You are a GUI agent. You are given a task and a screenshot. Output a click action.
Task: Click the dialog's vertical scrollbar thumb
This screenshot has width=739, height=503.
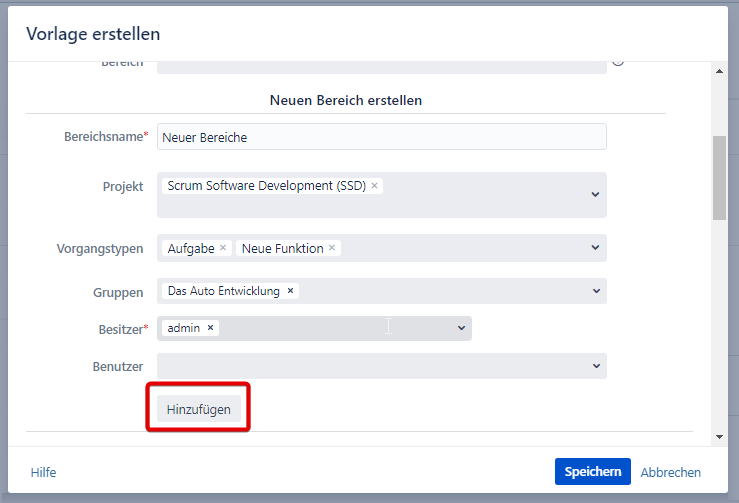coord(719,178)
